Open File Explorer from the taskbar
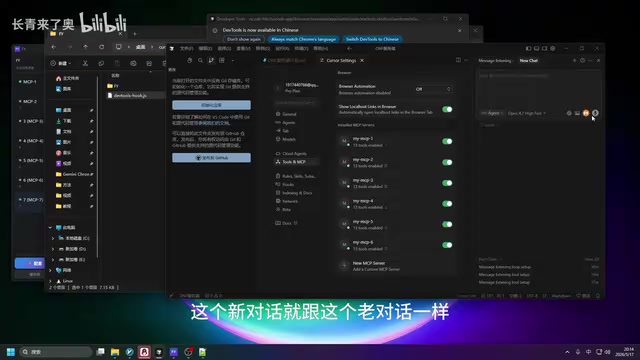Viewport: 640px width, 360px height. click(x=115, y=352)
